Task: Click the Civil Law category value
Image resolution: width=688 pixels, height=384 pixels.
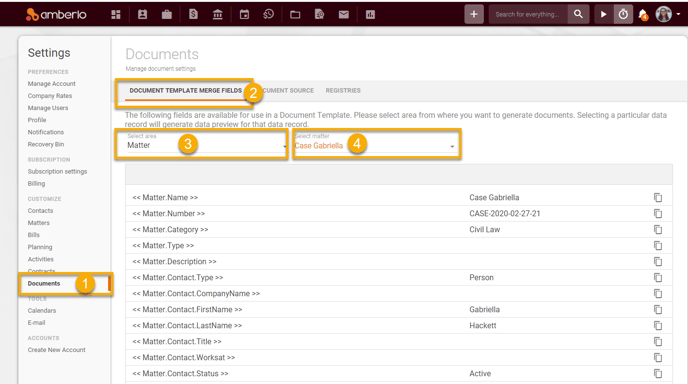Action: (484, 230)
